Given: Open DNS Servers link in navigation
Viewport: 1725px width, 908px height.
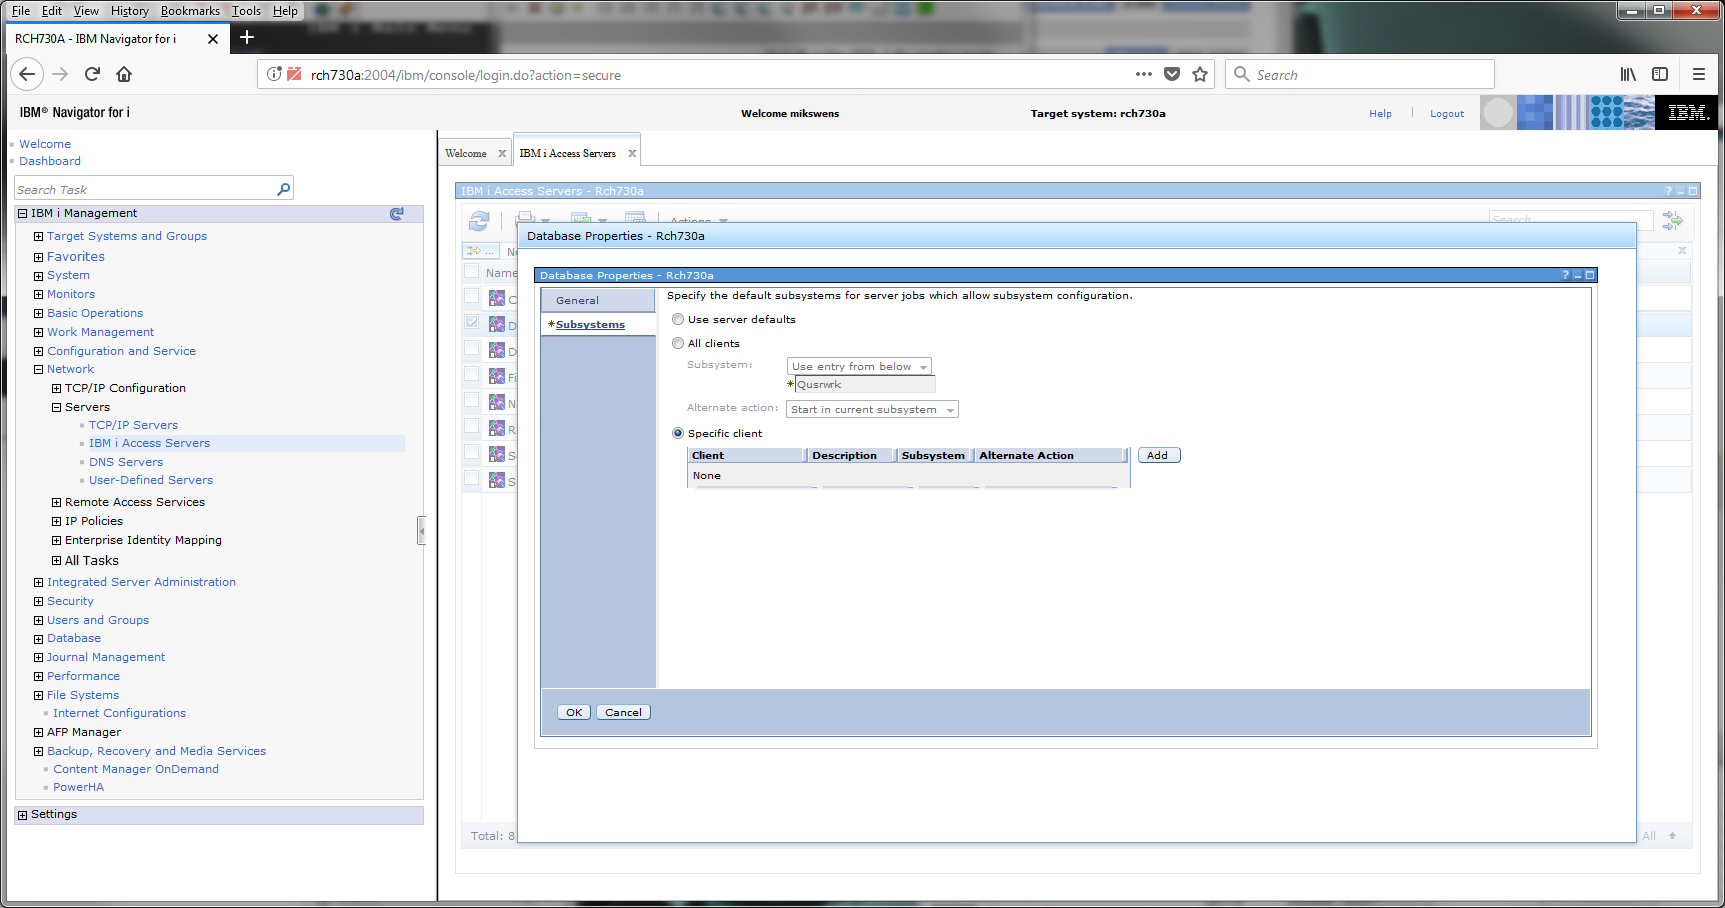Looking at the screenshot, I should pos(126,462).
